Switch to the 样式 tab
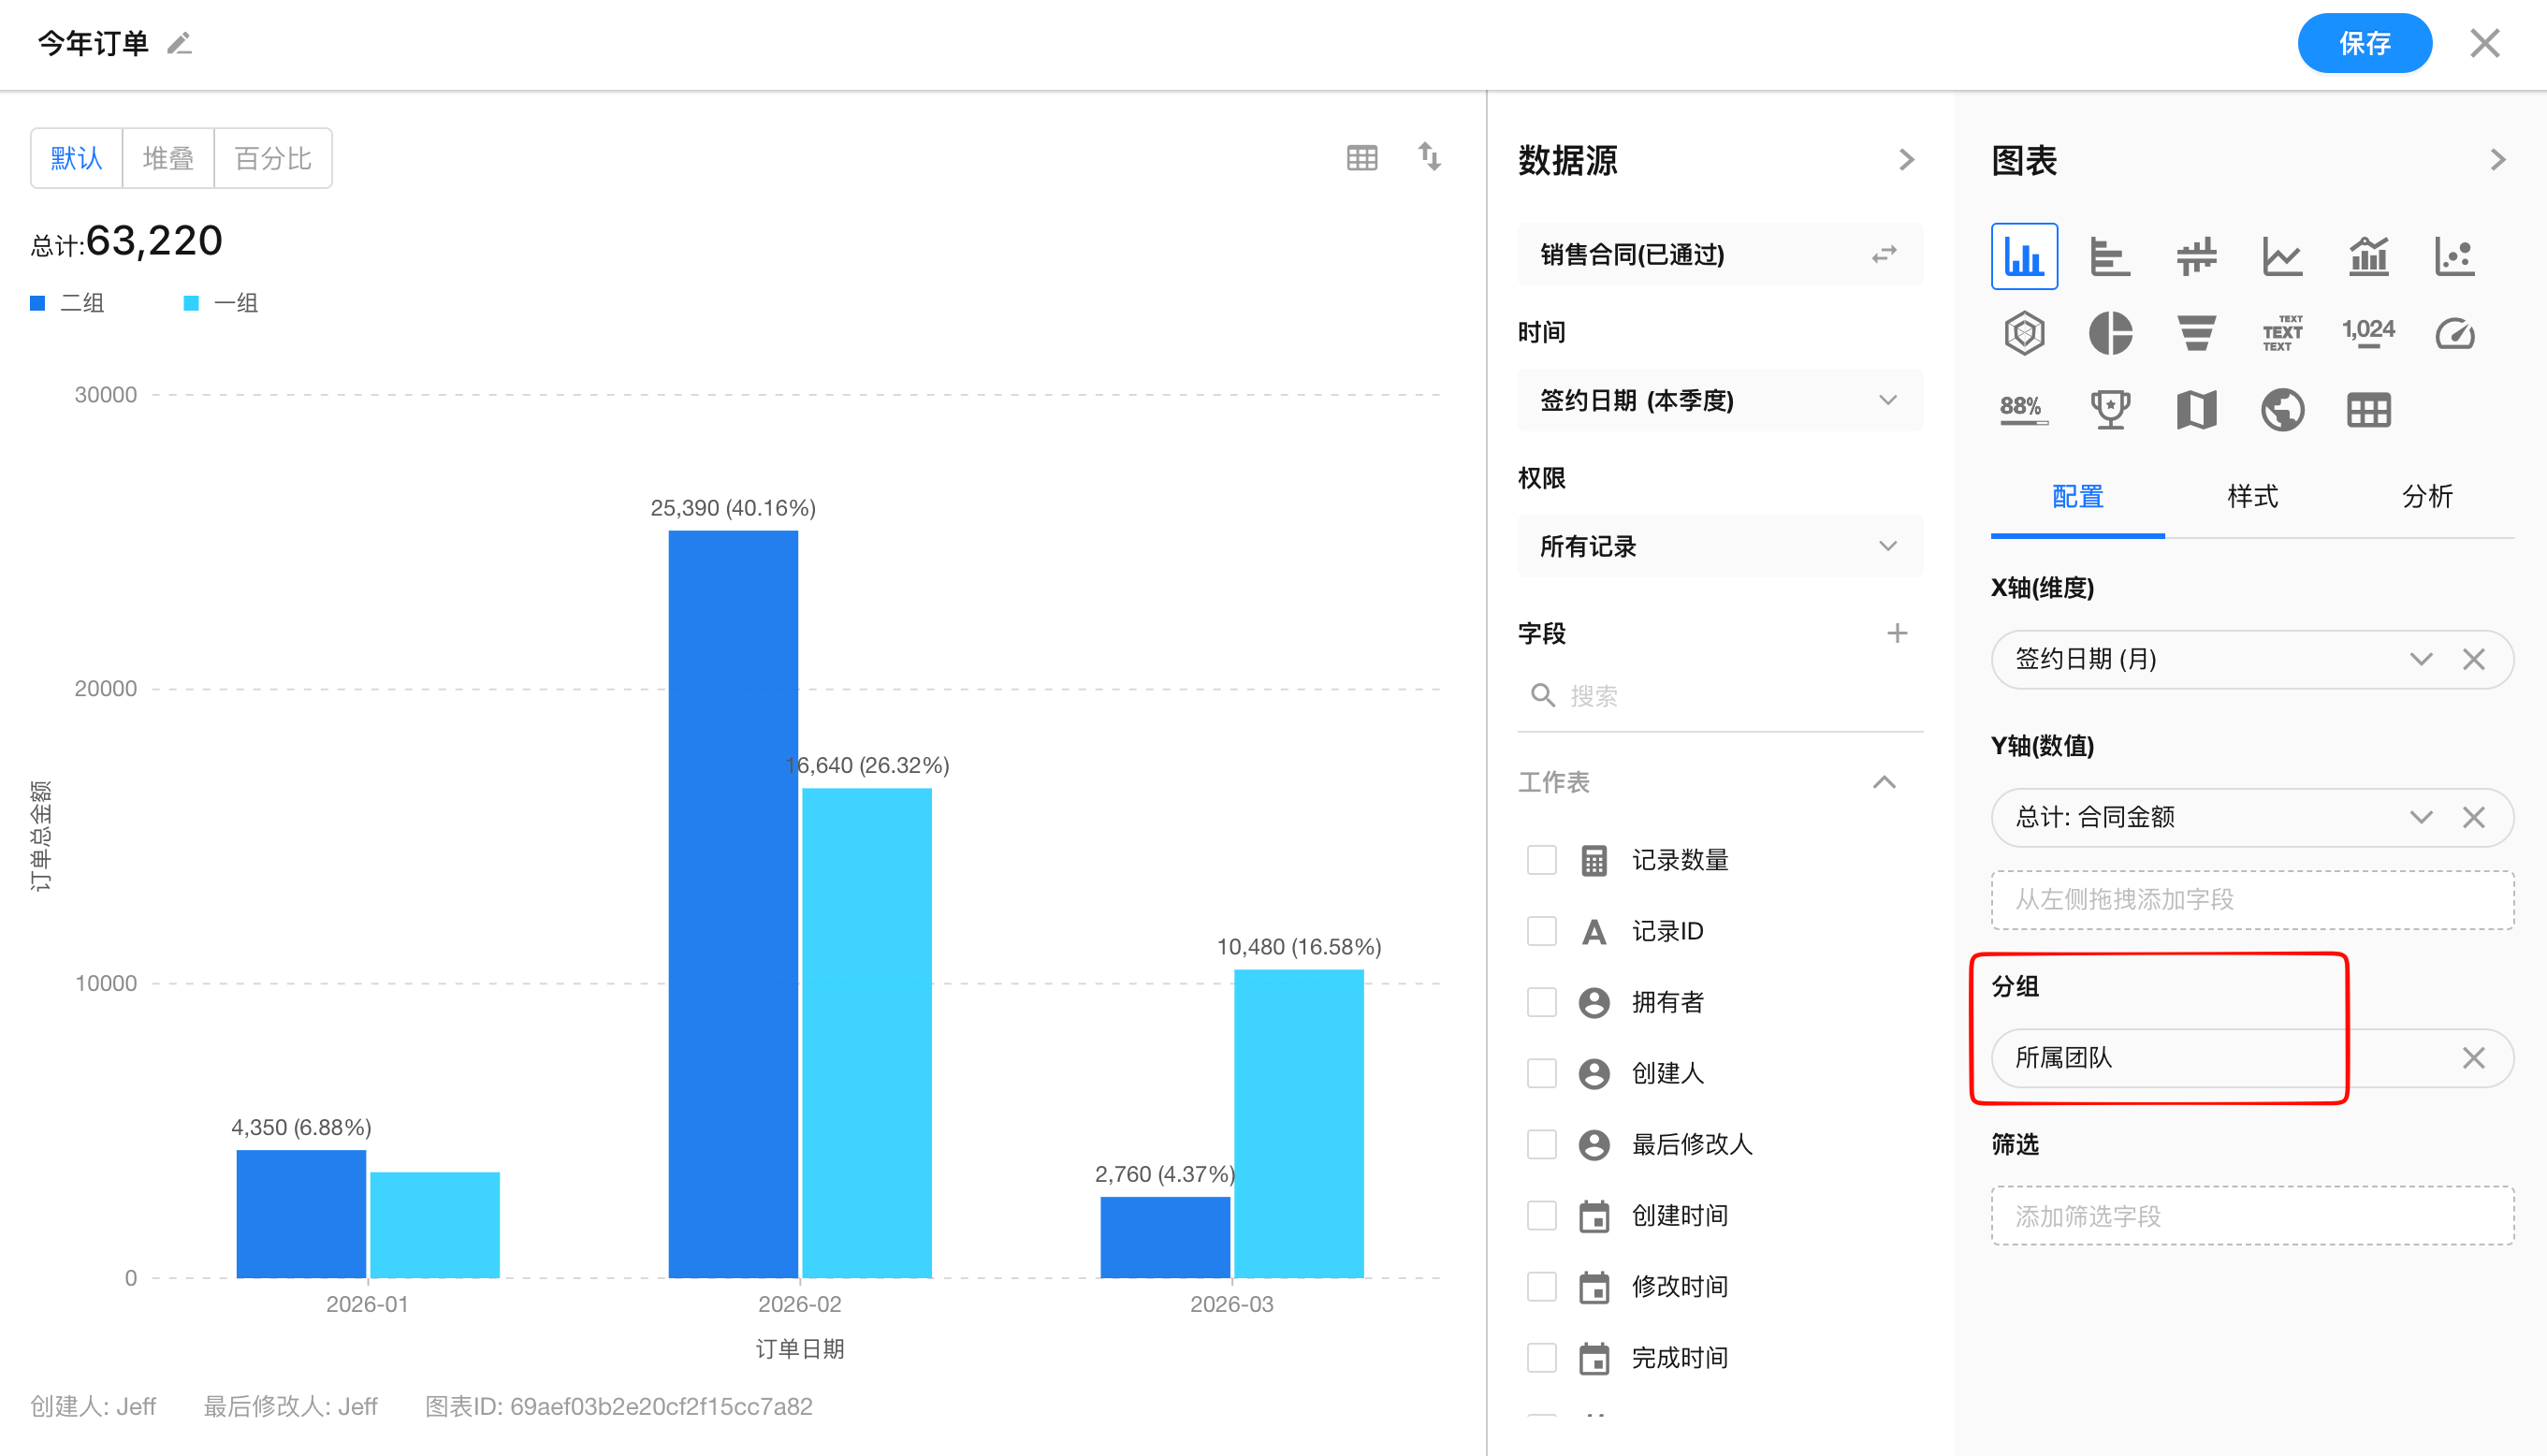The width and height of the screenshot is (2547, 1456). 2252,497
